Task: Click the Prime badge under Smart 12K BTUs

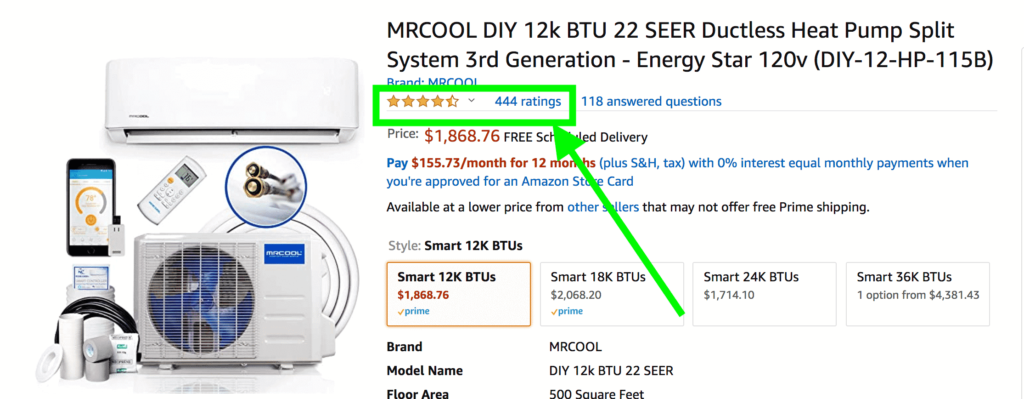Action: 413,311
